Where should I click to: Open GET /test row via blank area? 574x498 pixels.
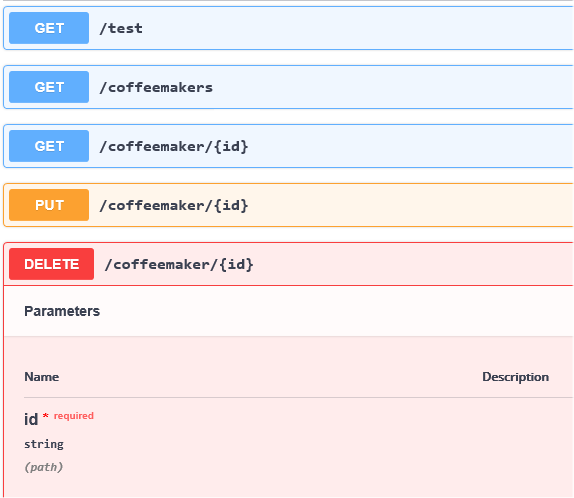(359, 28)
